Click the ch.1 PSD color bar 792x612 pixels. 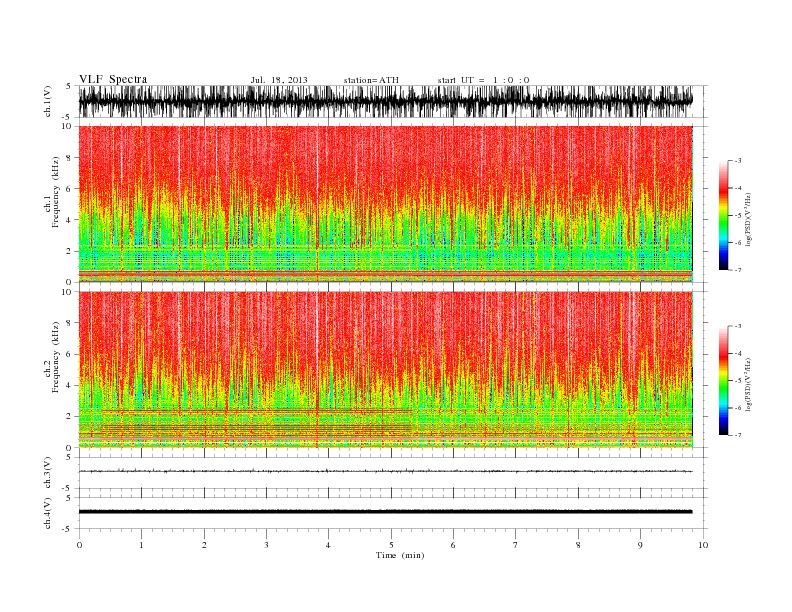(723, 215)
